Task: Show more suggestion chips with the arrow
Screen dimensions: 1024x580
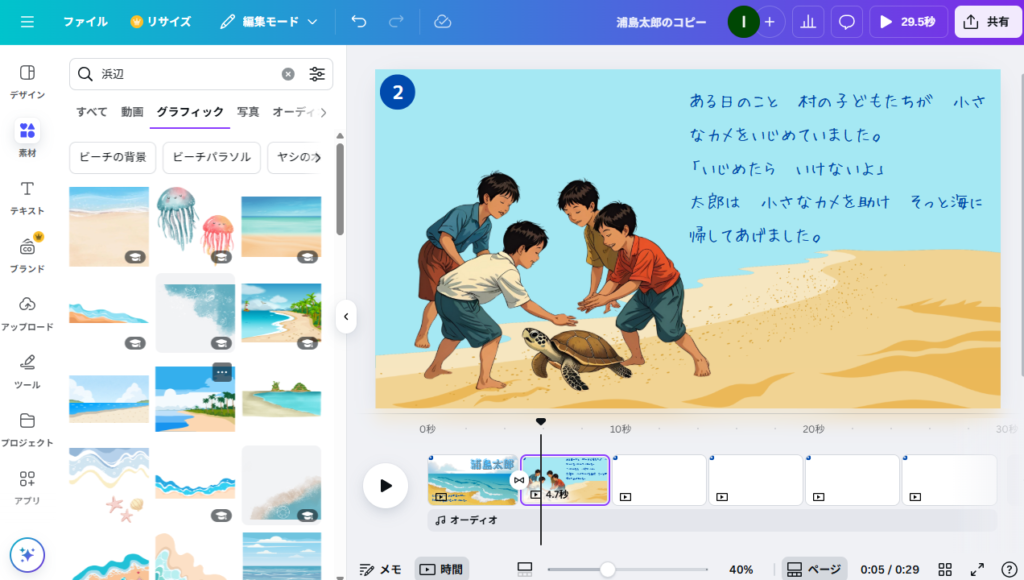Action: [318, 157]
